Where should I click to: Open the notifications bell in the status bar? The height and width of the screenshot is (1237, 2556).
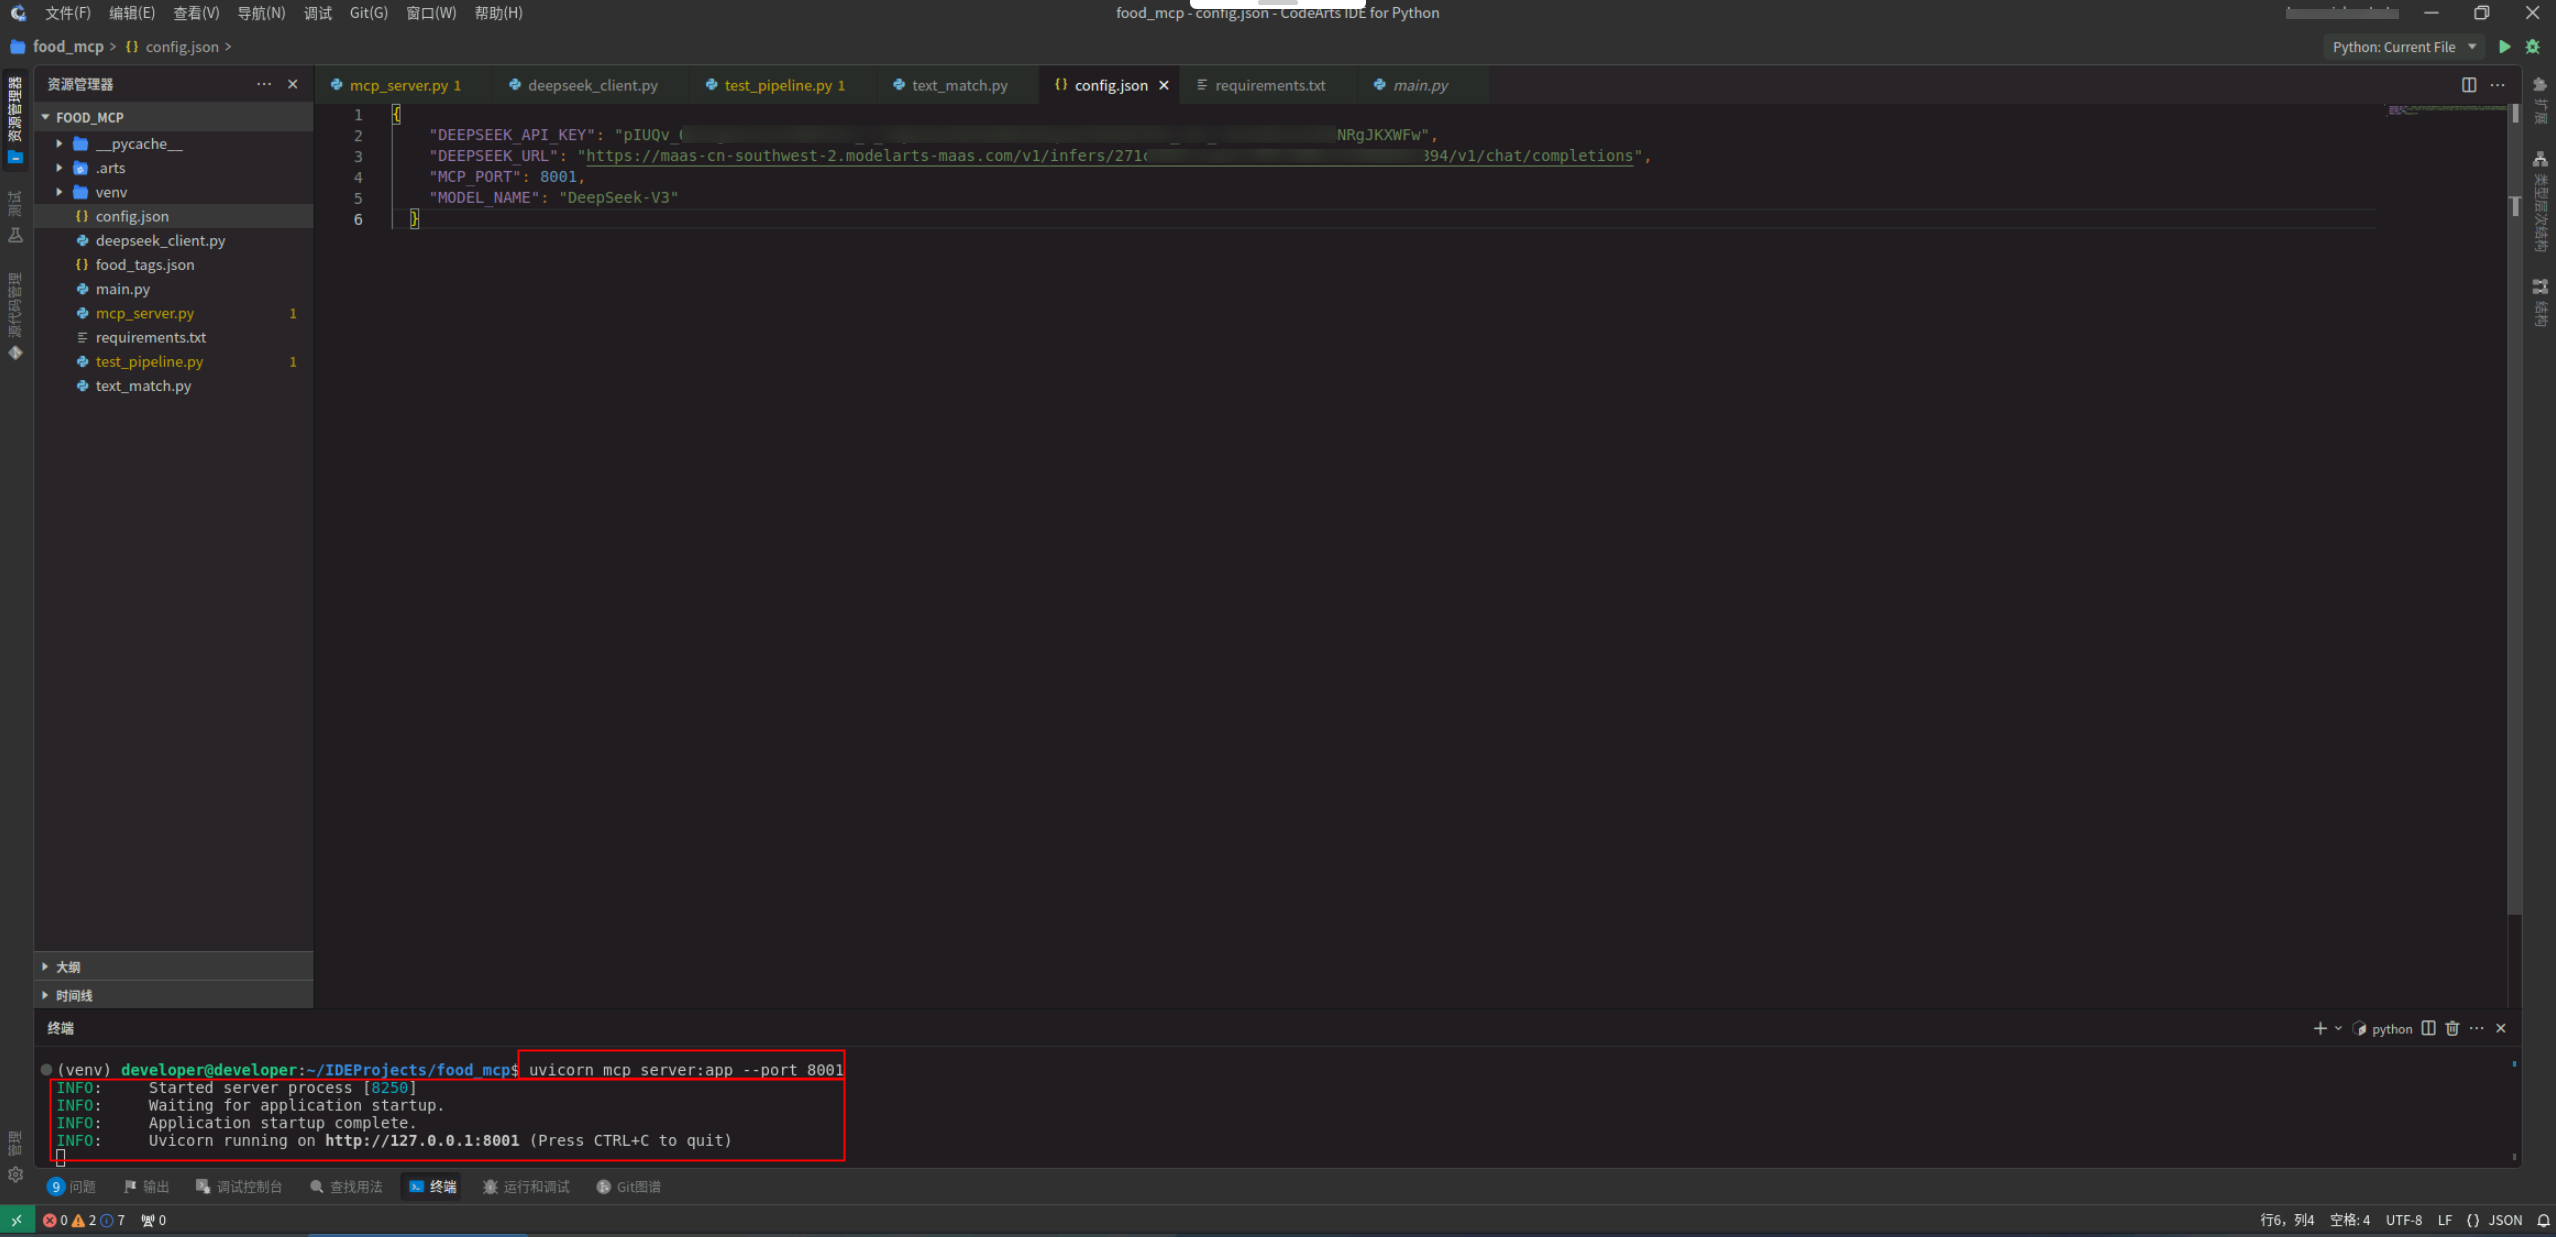[x=2543, y=1220]
